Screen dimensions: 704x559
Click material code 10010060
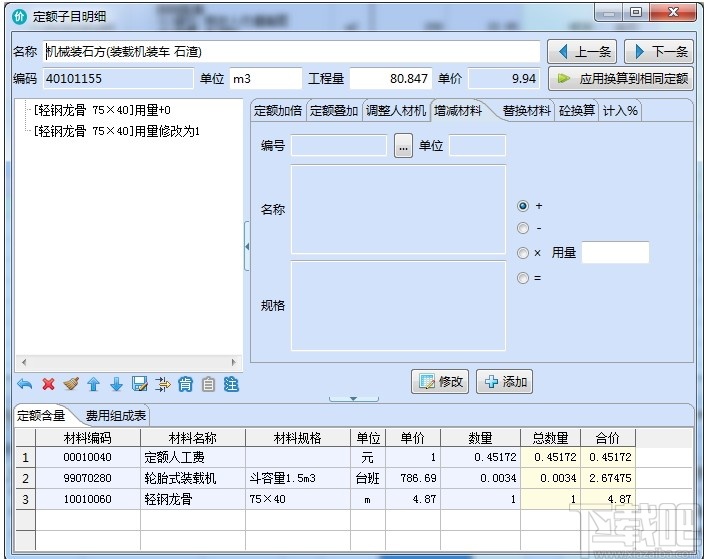[x=88, y=499]
